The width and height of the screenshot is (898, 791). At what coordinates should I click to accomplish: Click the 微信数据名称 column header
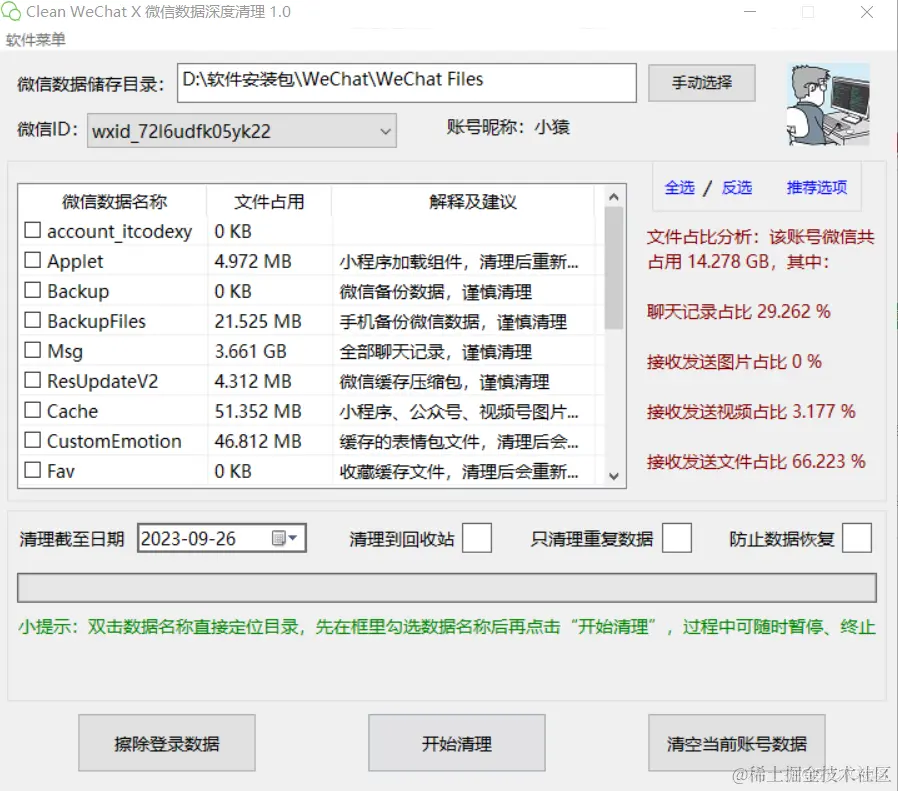(114, 202)
